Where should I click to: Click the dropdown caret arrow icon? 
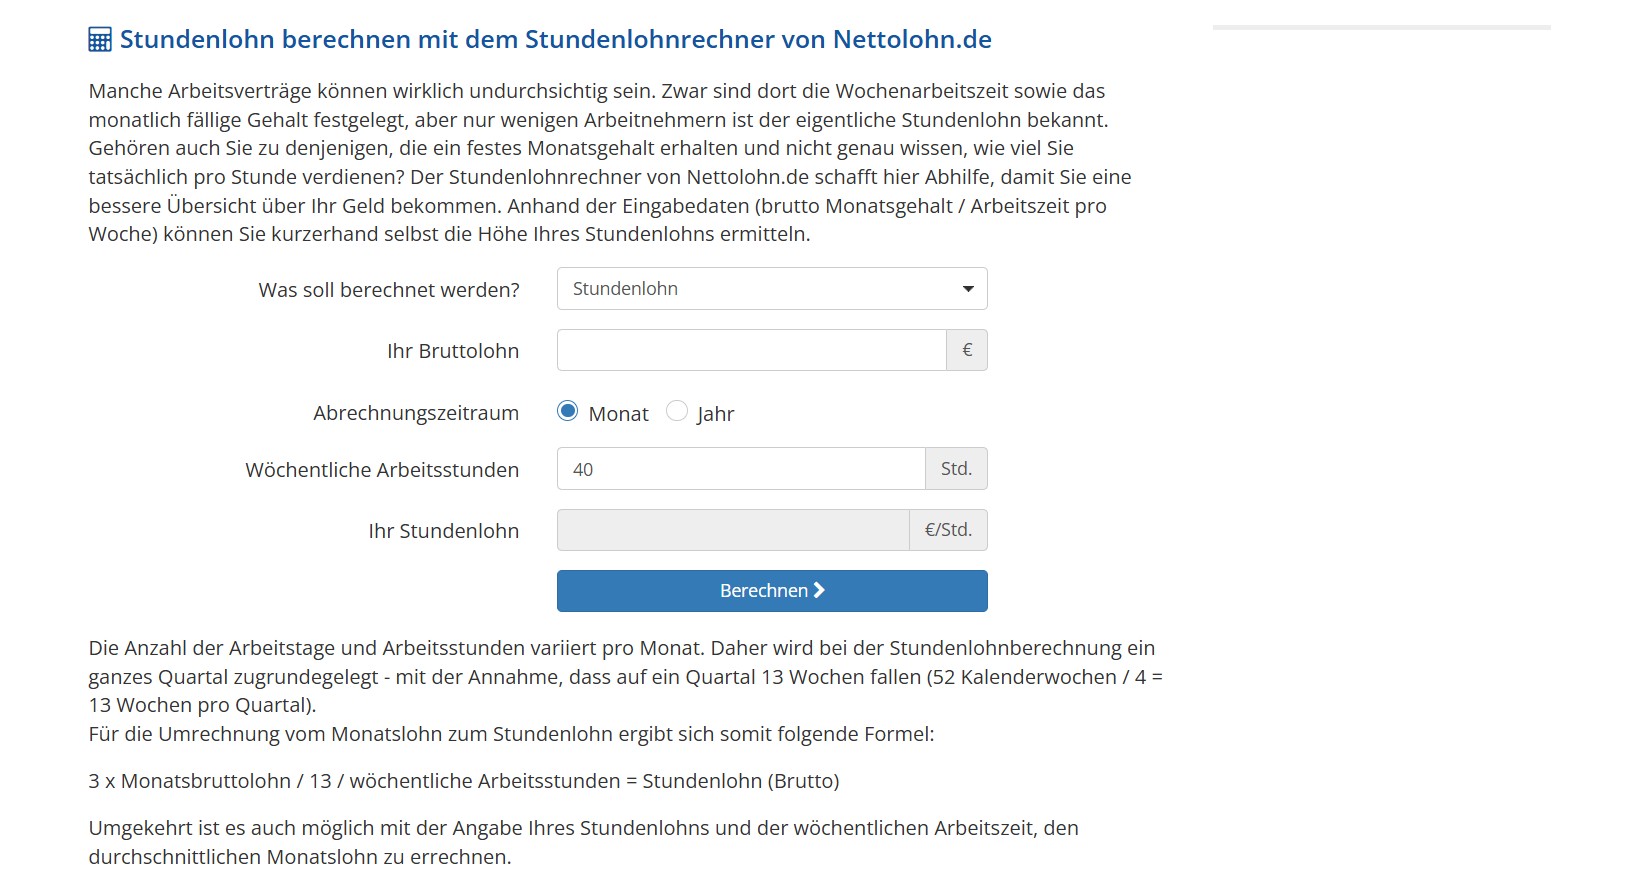click(x=968, y=289)
